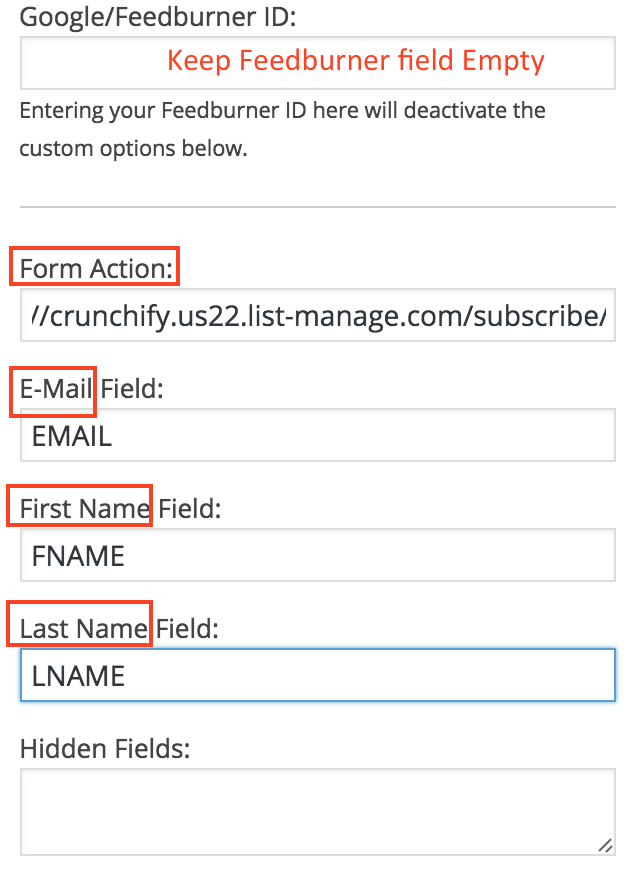Click the Hidden Fields textarea resize handle
The width and height of the screenshot is (636, 872).
click(605, 845)
